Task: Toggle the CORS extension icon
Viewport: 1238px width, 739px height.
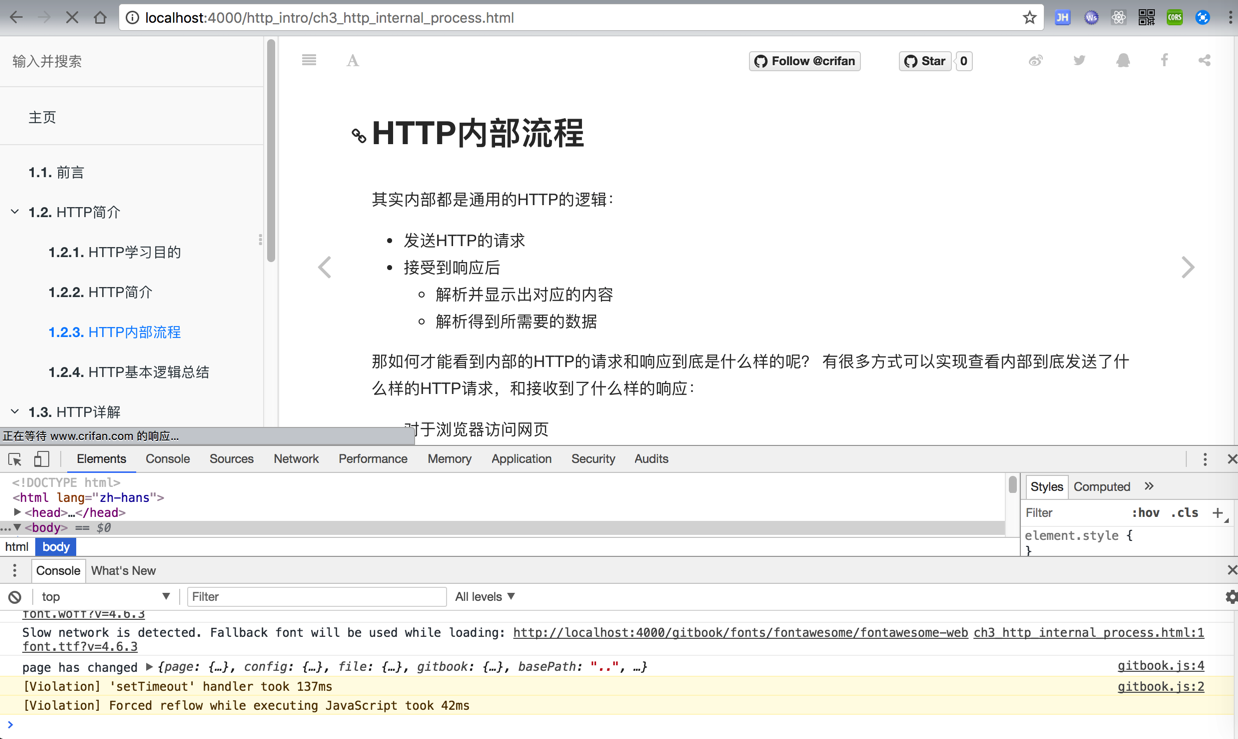Action: pos(1175,18)
